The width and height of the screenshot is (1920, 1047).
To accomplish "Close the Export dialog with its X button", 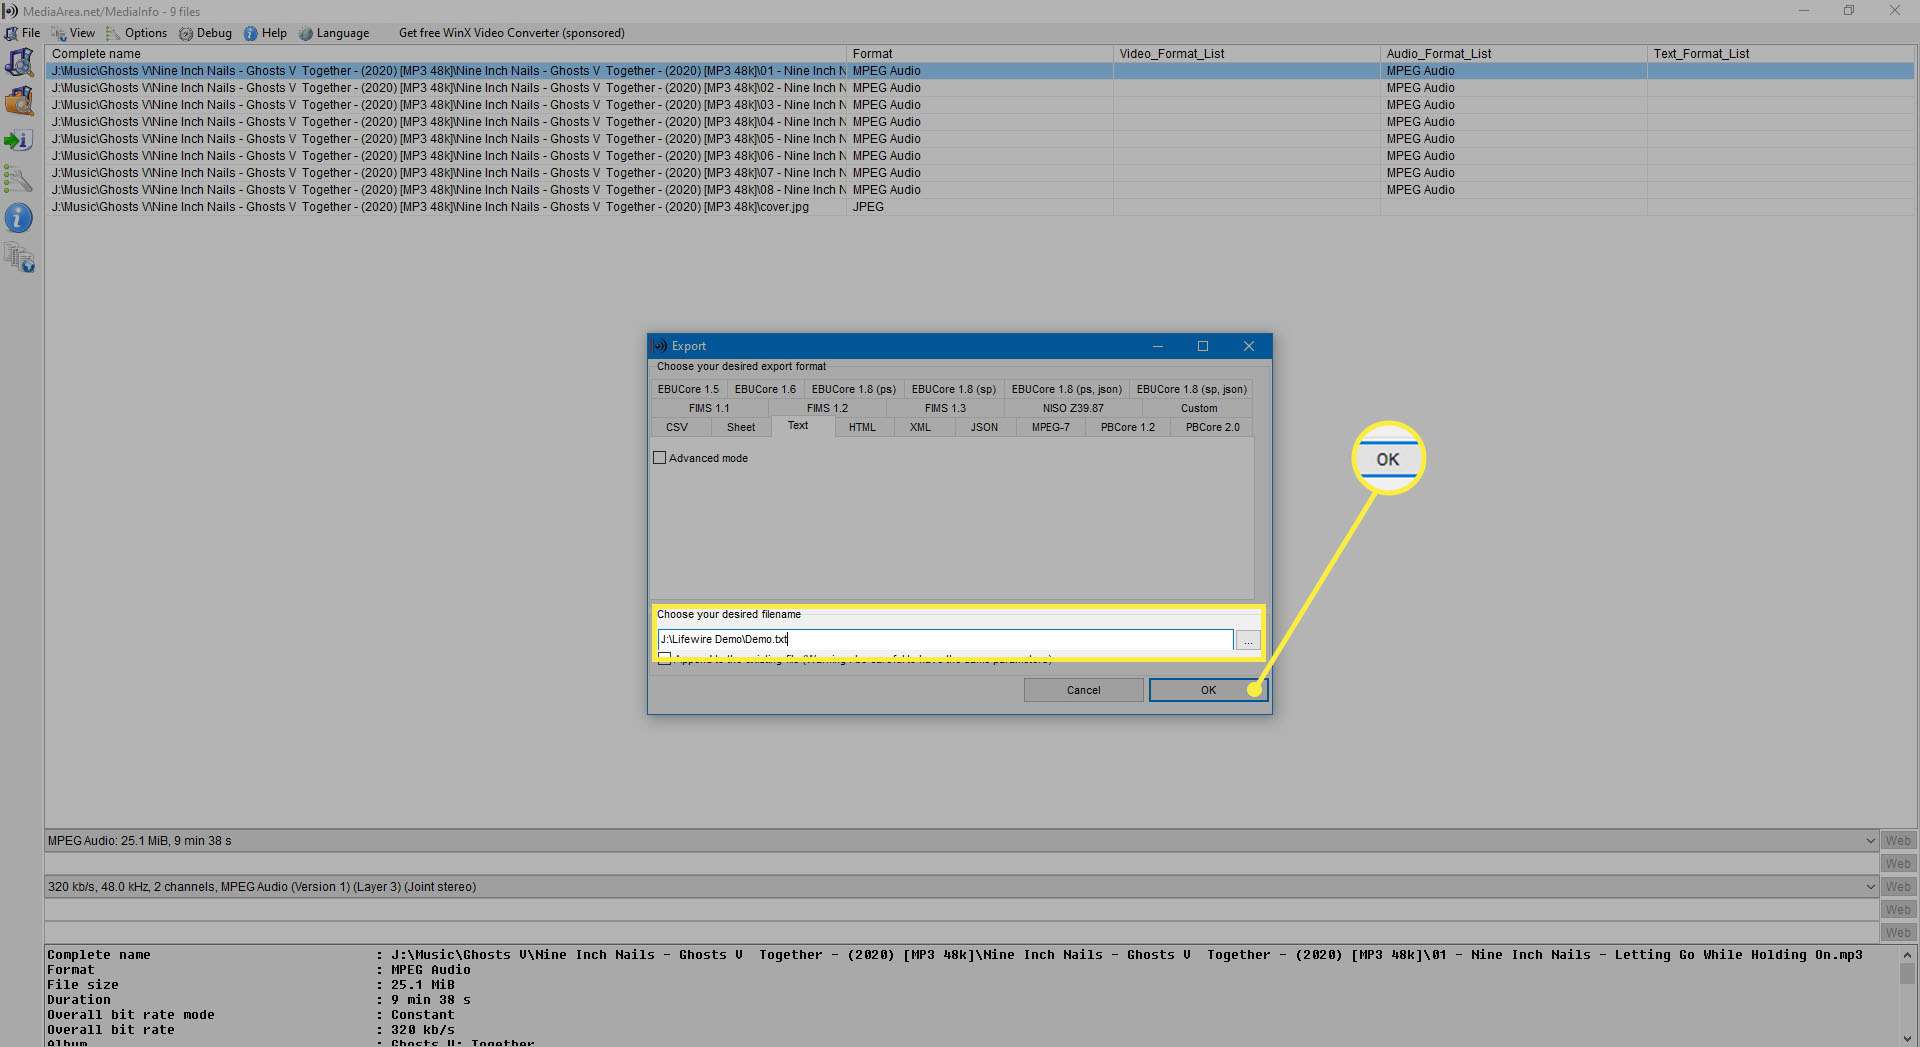I will coord(1248,346).
